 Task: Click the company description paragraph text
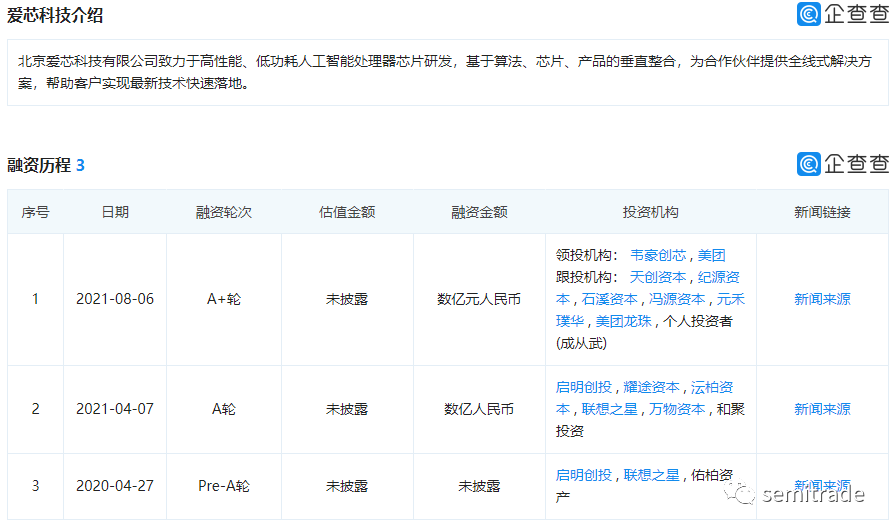pyautogui.click(x=445, y=72)
